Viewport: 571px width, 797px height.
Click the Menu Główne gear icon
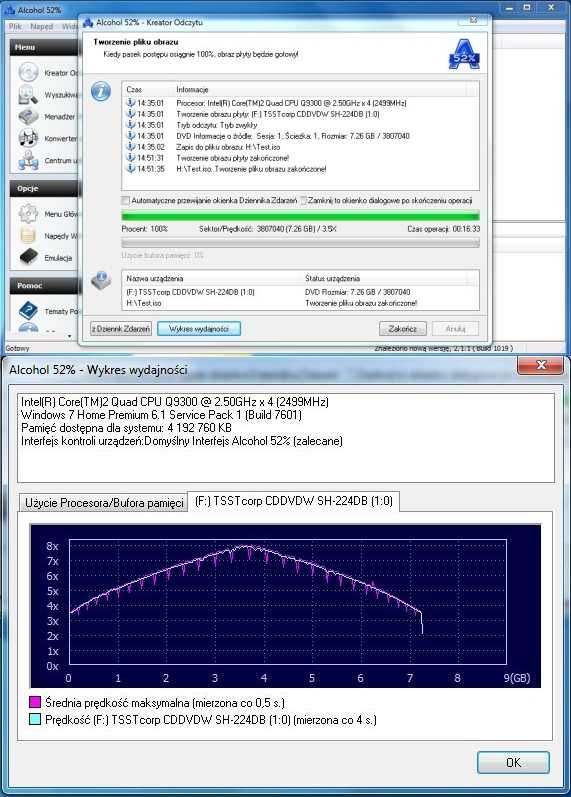pyautogui.click(x=28, y=213)
